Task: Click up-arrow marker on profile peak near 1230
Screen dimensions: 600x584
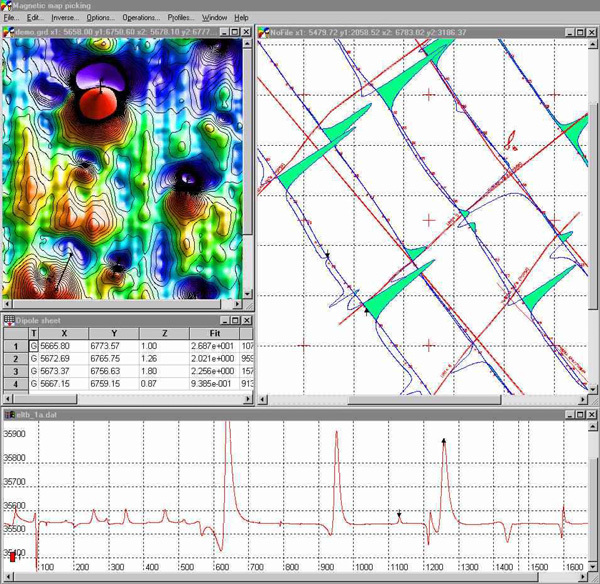Action: pos(444,440)
